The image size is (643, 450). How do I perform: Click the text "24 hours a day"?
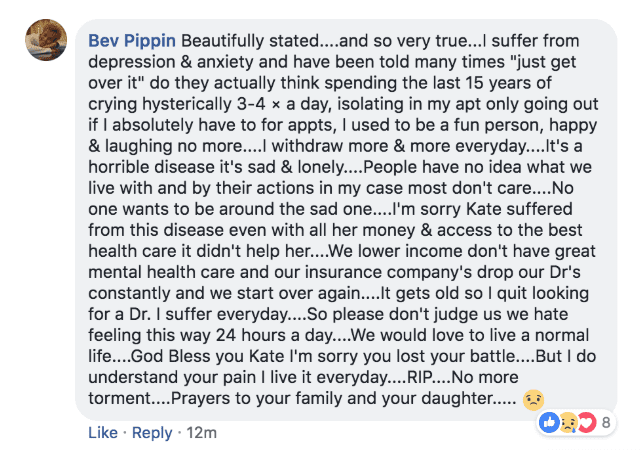click(274, 335)
